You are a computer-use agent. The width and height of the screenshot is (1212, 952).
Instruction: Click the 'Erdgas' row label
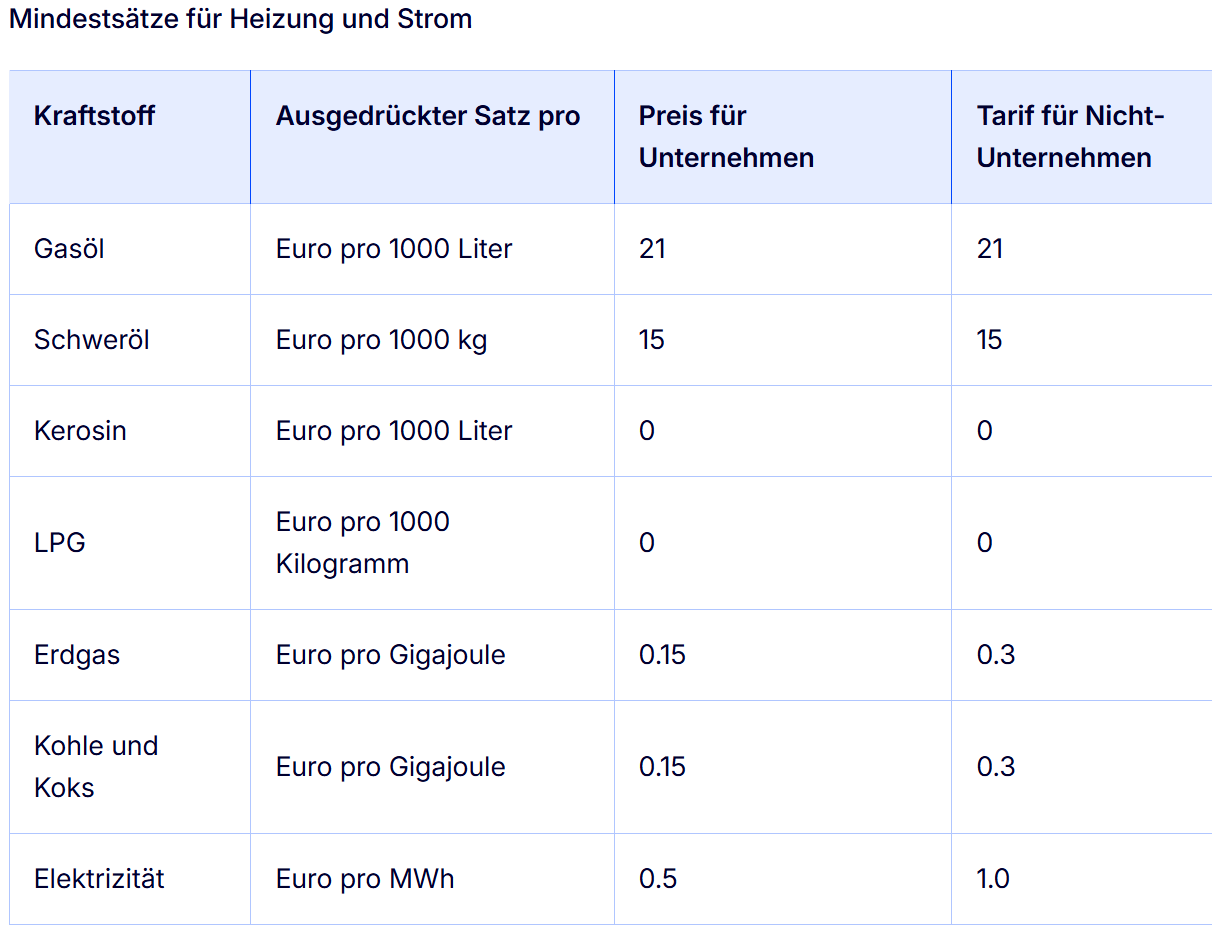77,655
